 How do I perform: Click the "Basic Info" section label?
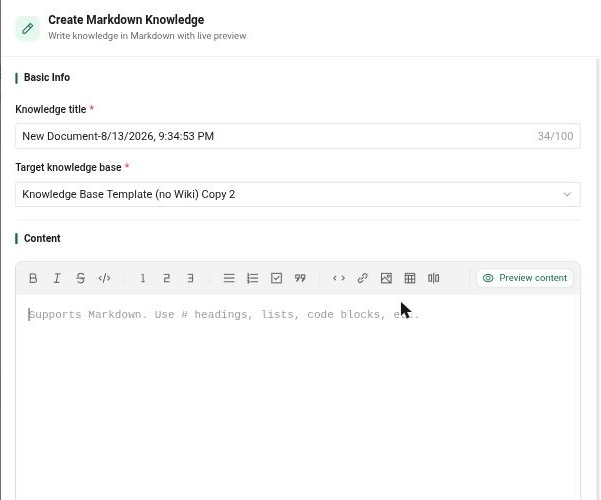coord(47,77)
